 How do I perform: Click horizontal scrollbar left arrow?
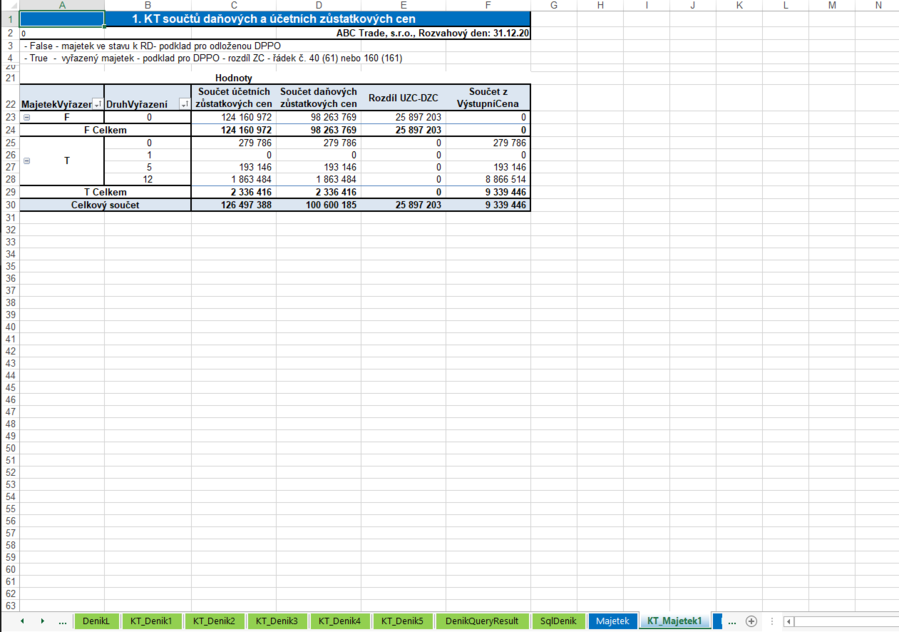click(789, 621)
